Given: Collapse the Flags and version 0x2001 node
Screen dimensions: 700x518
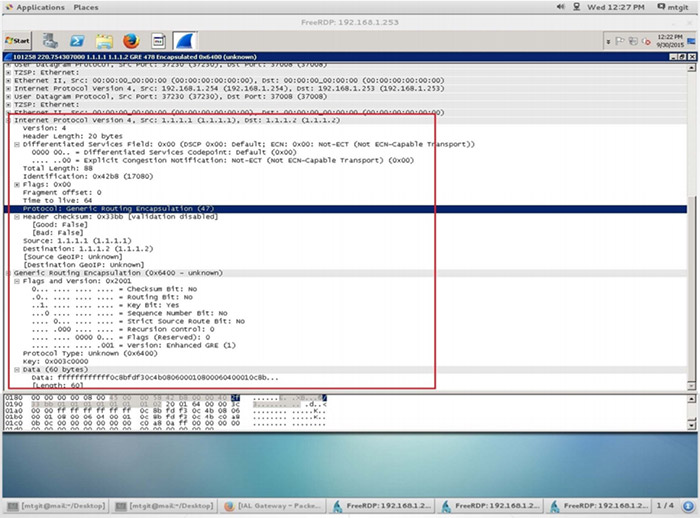Looking at the screenshot, I should 17,281.
